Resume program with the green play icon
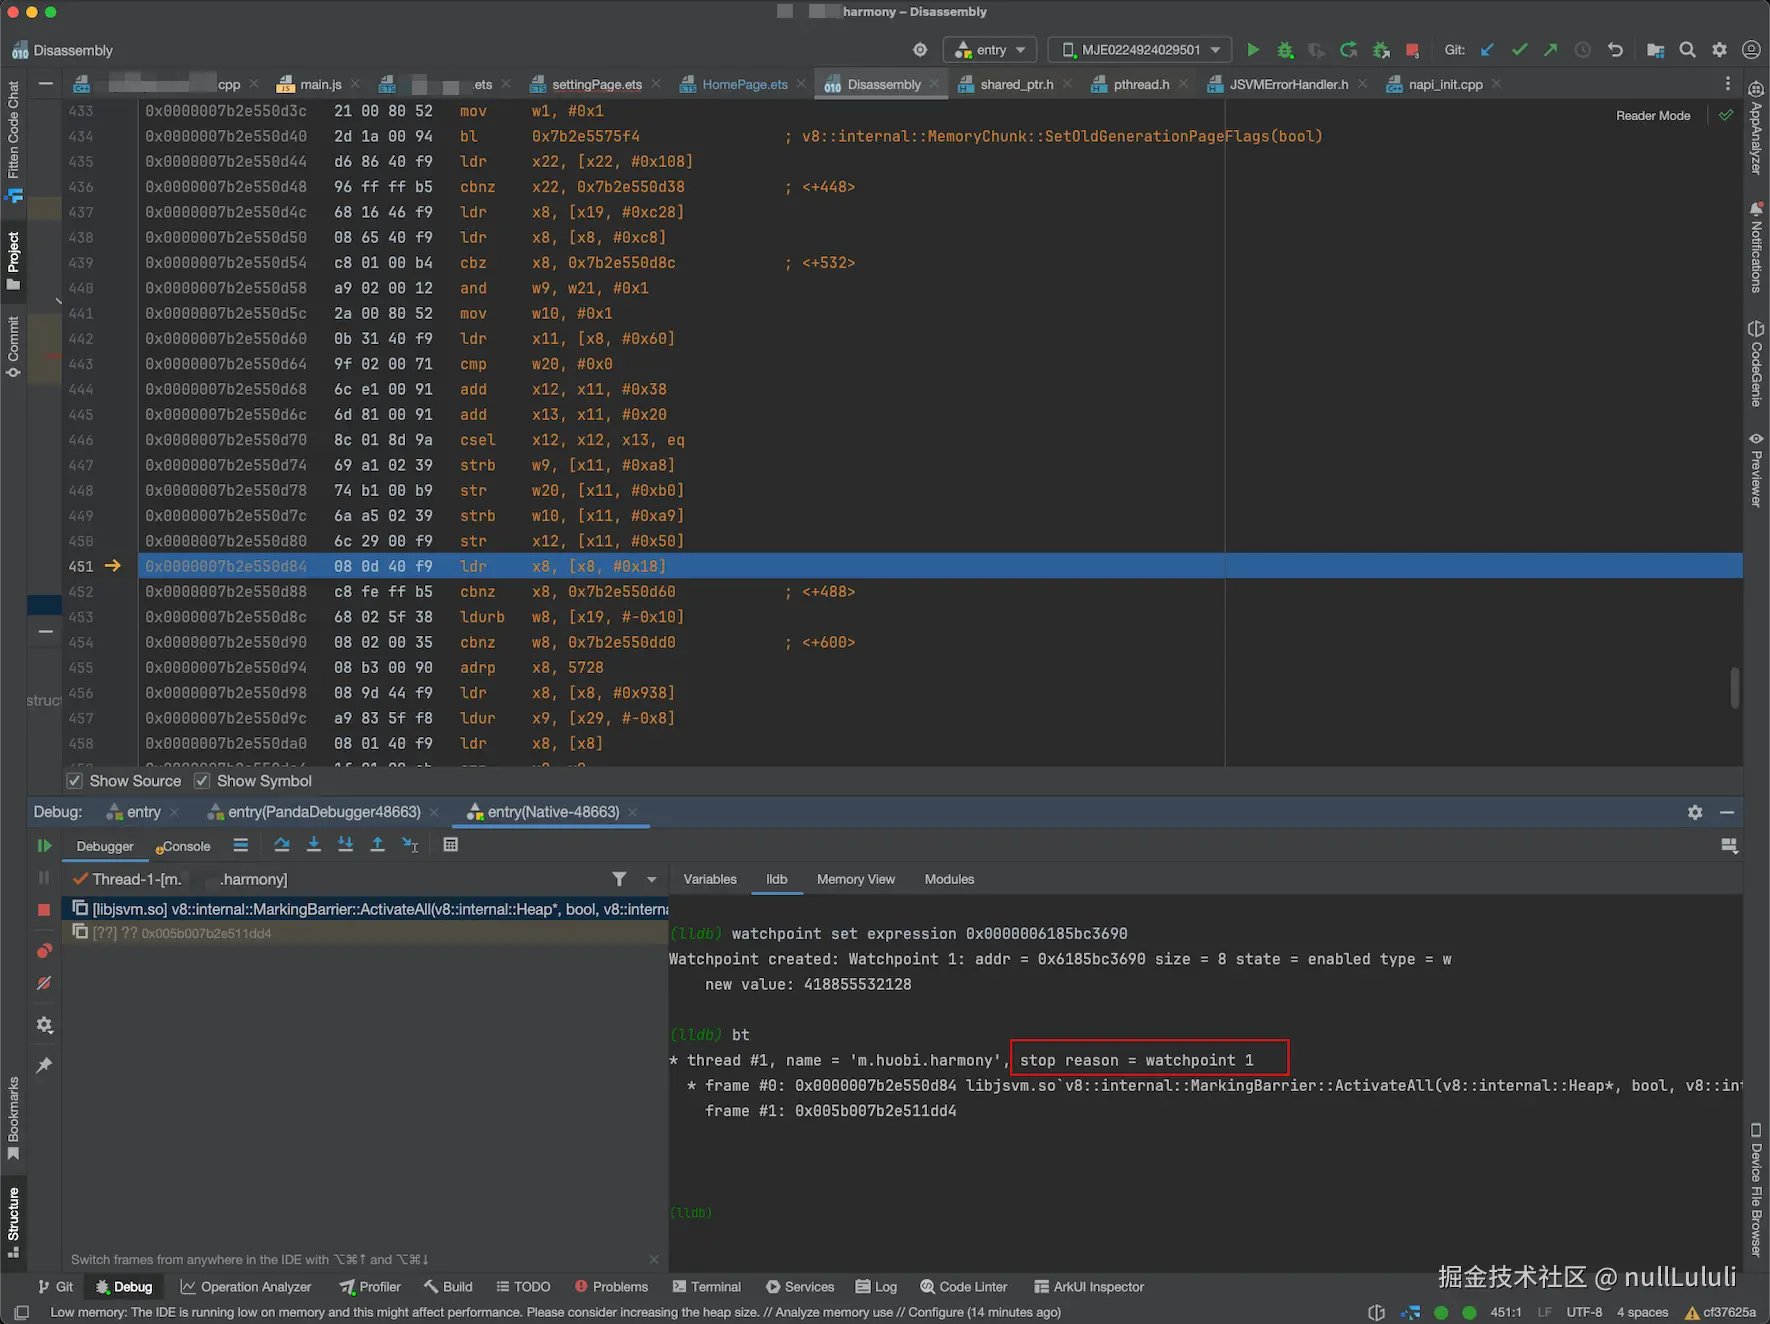This screenshot has height=1324, width=1770. coord(44,846)
